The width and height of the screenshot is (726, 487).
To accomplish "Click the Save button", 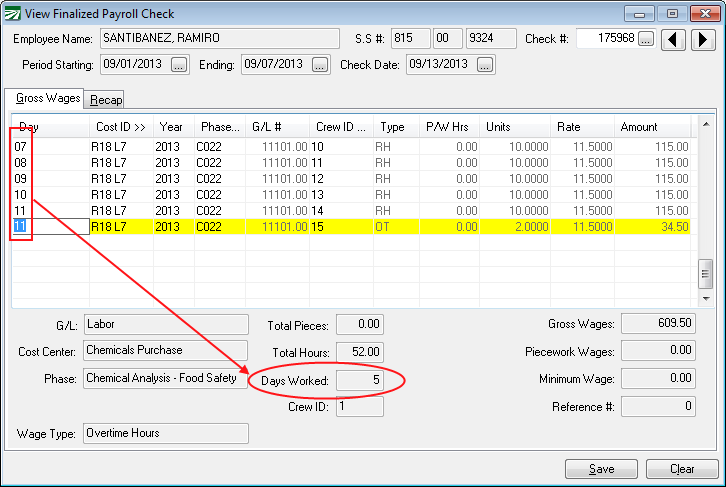I will coord(601,469).
